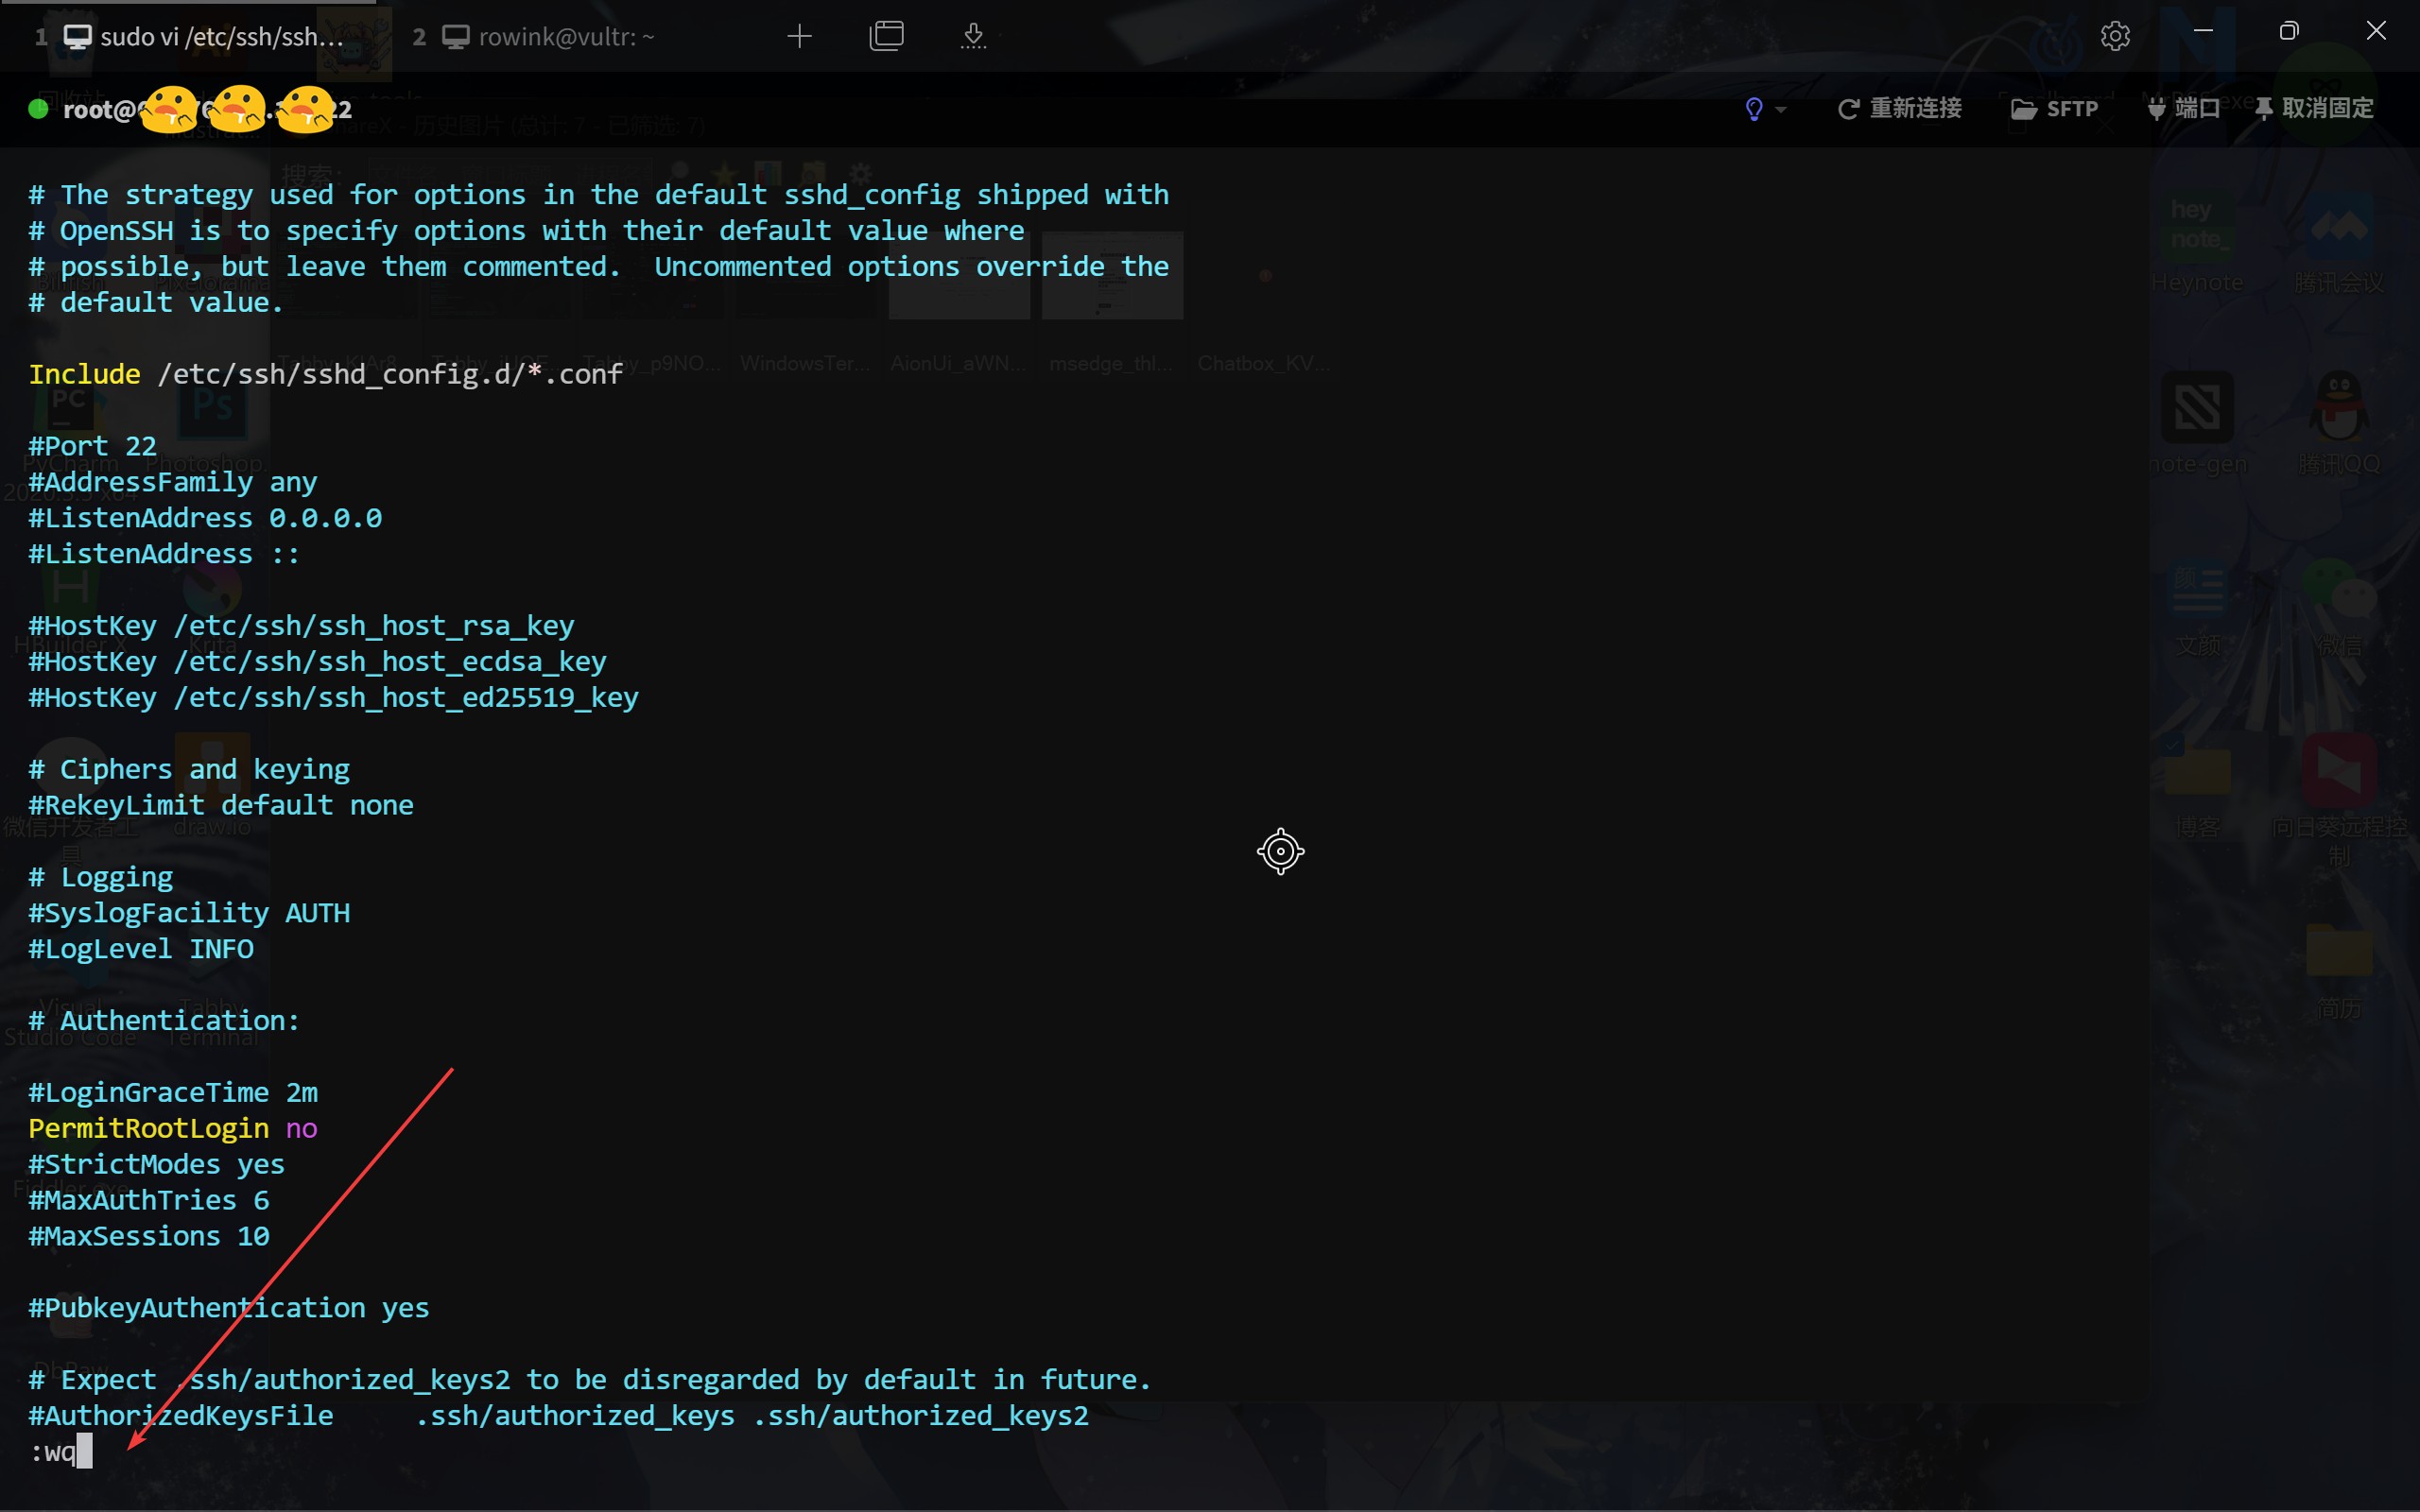
Task: Restore down the Tabby window
Action: click(2288, 32)
